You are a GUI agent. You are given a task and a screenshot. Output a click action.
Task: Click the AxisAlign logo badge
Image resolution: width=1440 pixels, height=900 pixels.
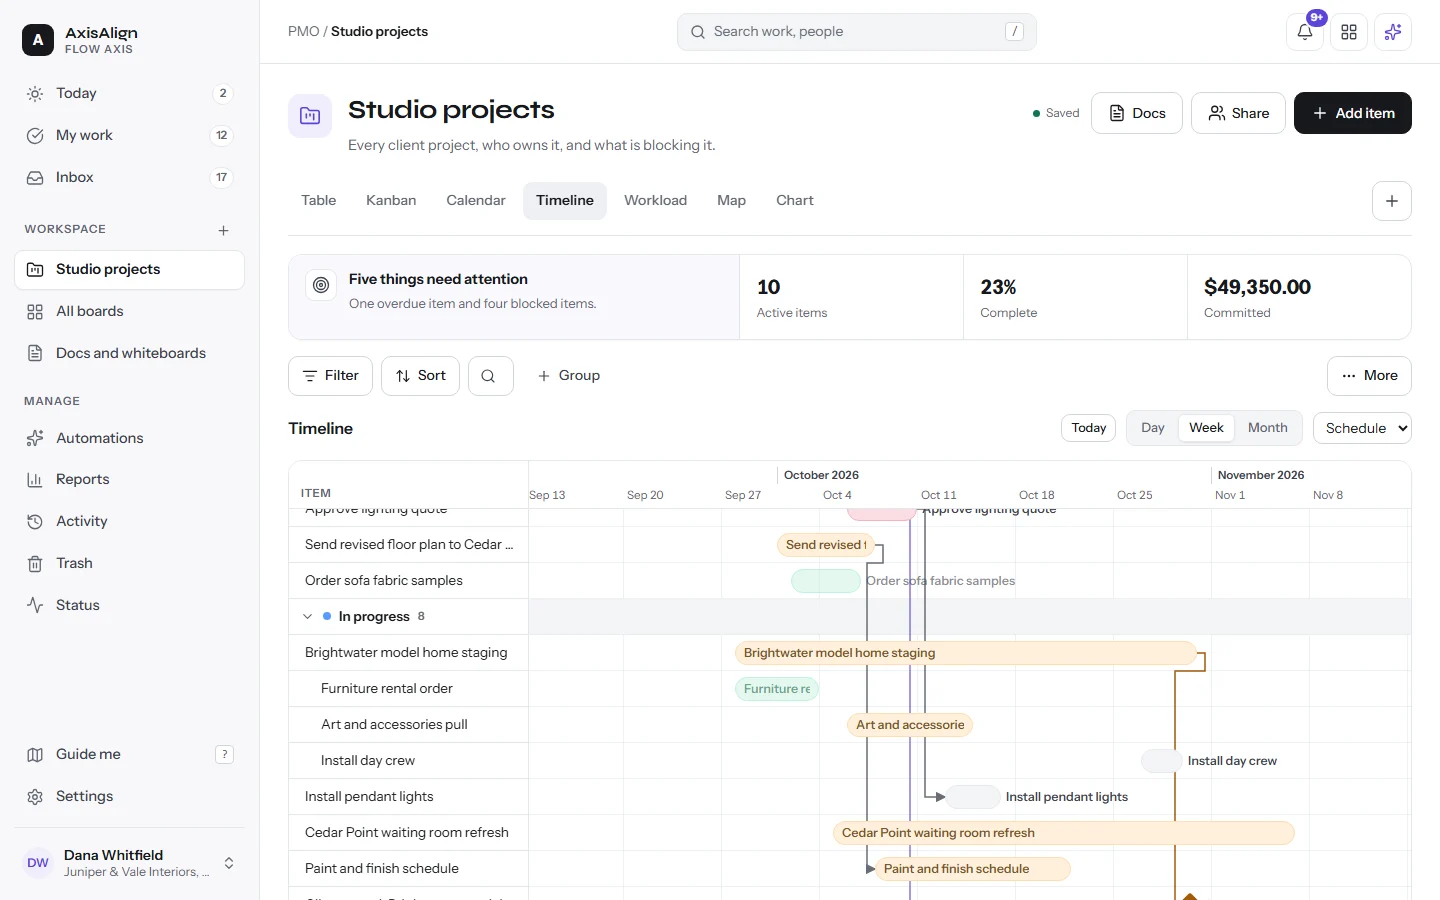38,40
